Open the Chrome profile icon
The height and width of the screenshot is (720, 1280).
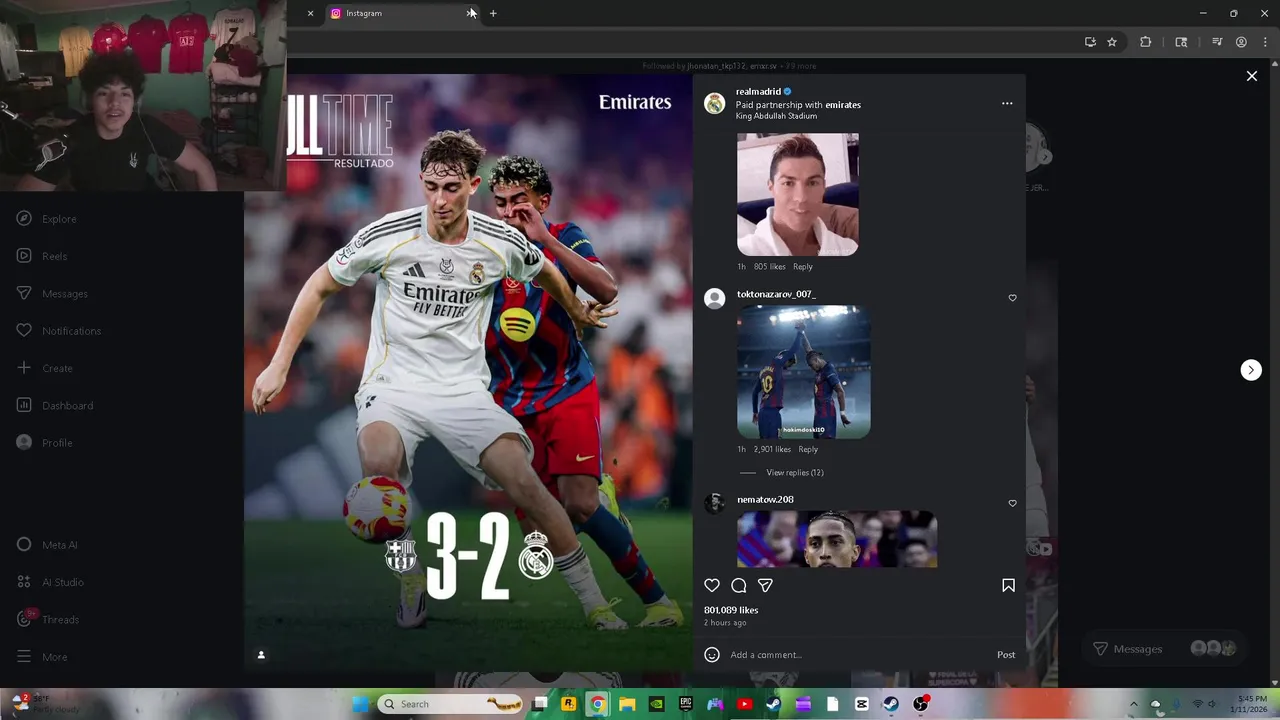click(x=1241, y=42)
